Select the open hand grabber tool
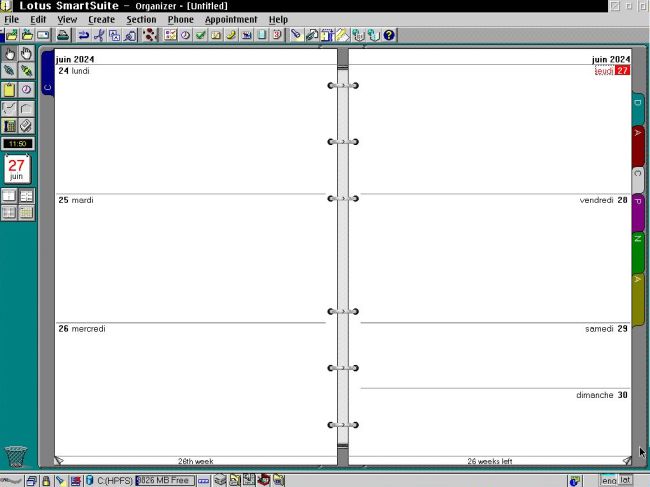Image resolution: width=650 pixels, height=487 pixels. pos(26,53)
